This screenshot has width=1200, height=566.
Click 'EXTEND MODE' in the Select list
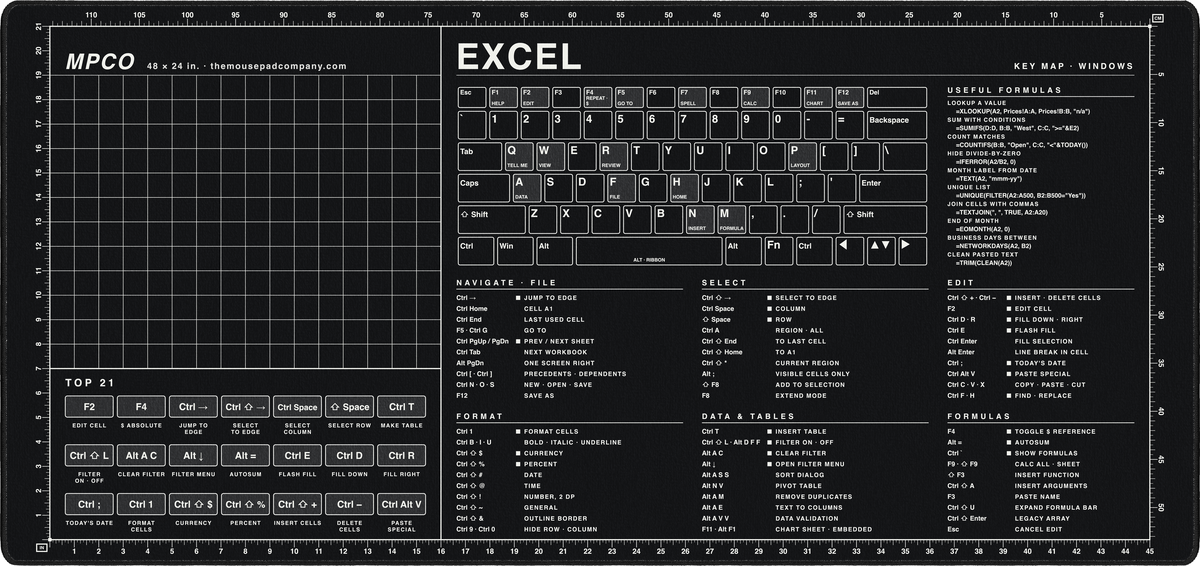coord(801,395)
